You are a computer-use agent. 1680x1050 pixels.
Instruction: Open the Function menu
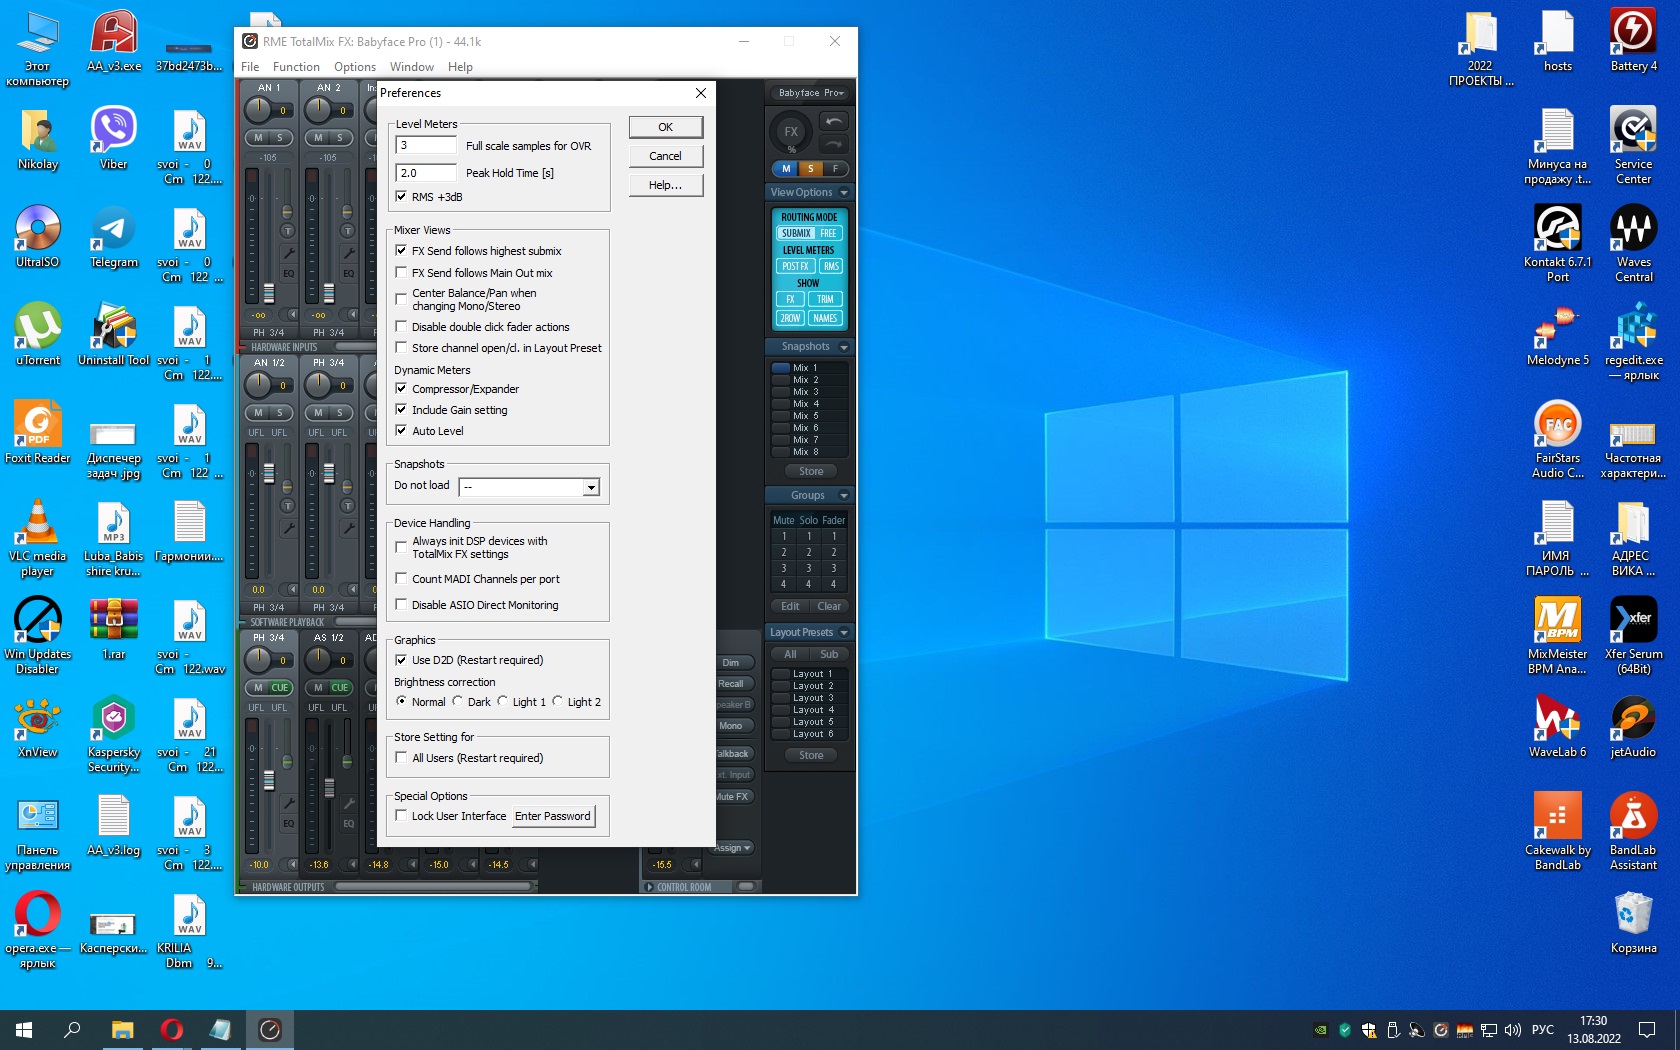pos(296,67)
